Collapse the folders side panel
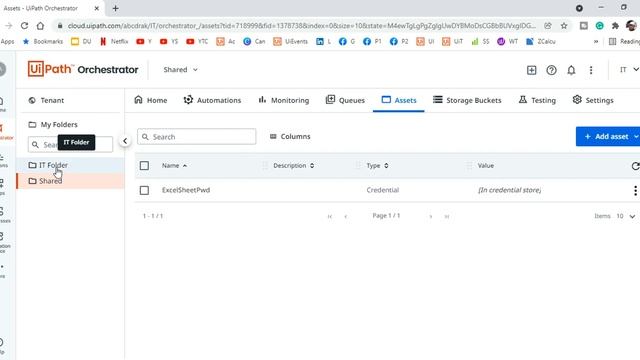This screenshot has width=640, height=360. pos(125,141)
